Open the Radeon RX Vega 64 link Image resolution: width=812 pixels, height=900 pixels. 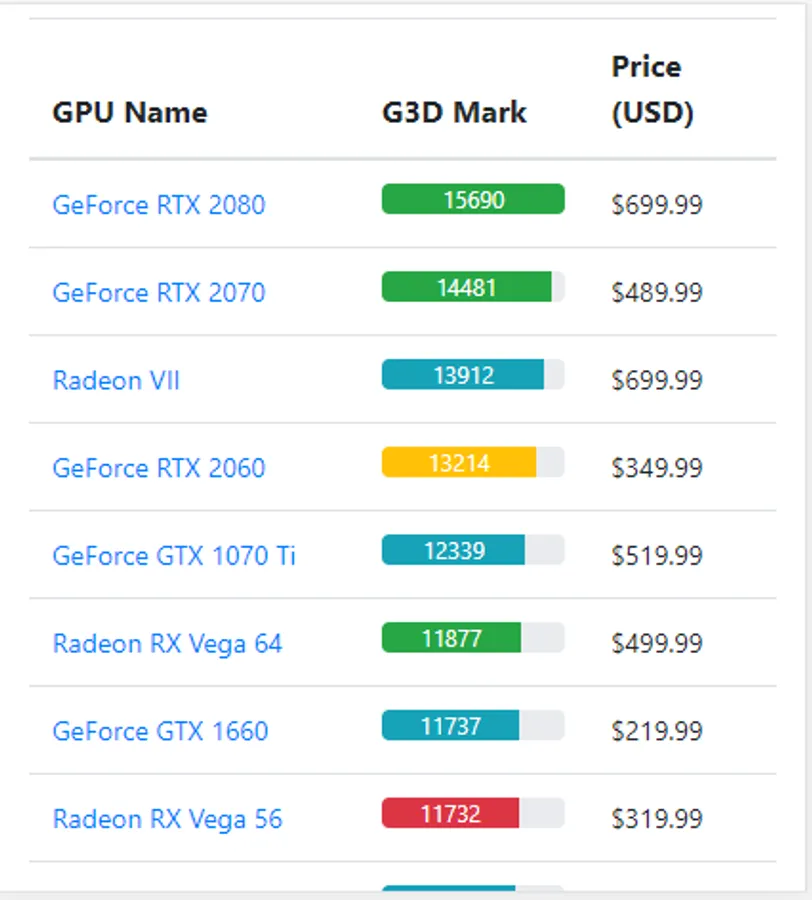[x=168, y=643]
